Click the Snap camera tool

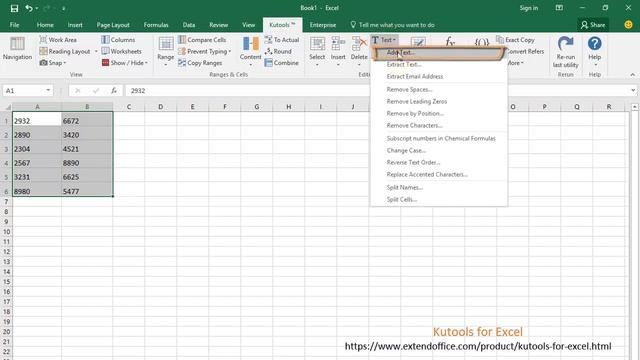53,63
